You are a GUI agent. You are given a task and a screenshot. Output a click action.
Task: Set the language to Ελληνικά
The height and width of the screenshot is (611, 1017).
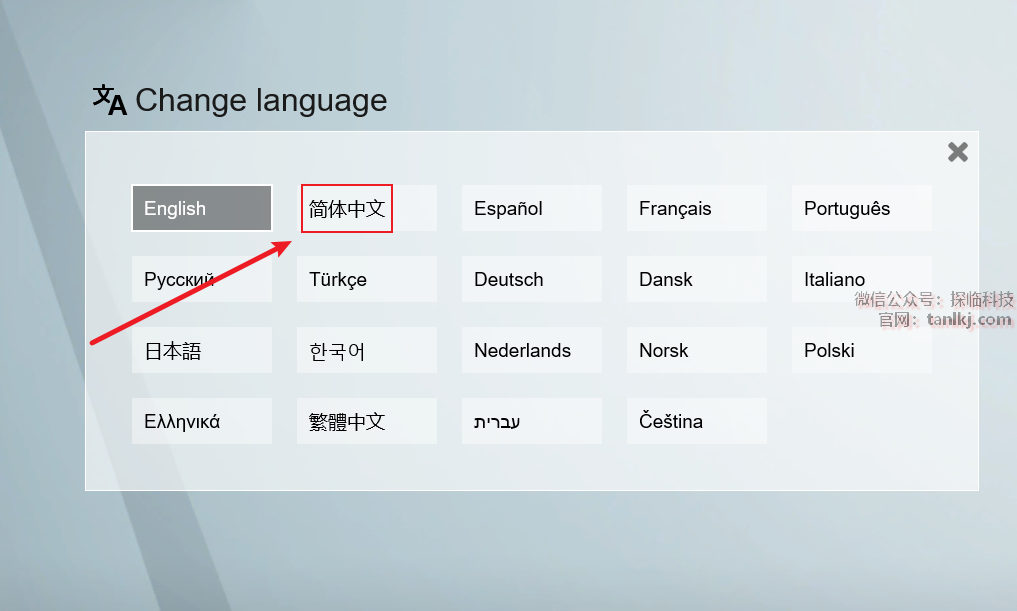(201, 421)
